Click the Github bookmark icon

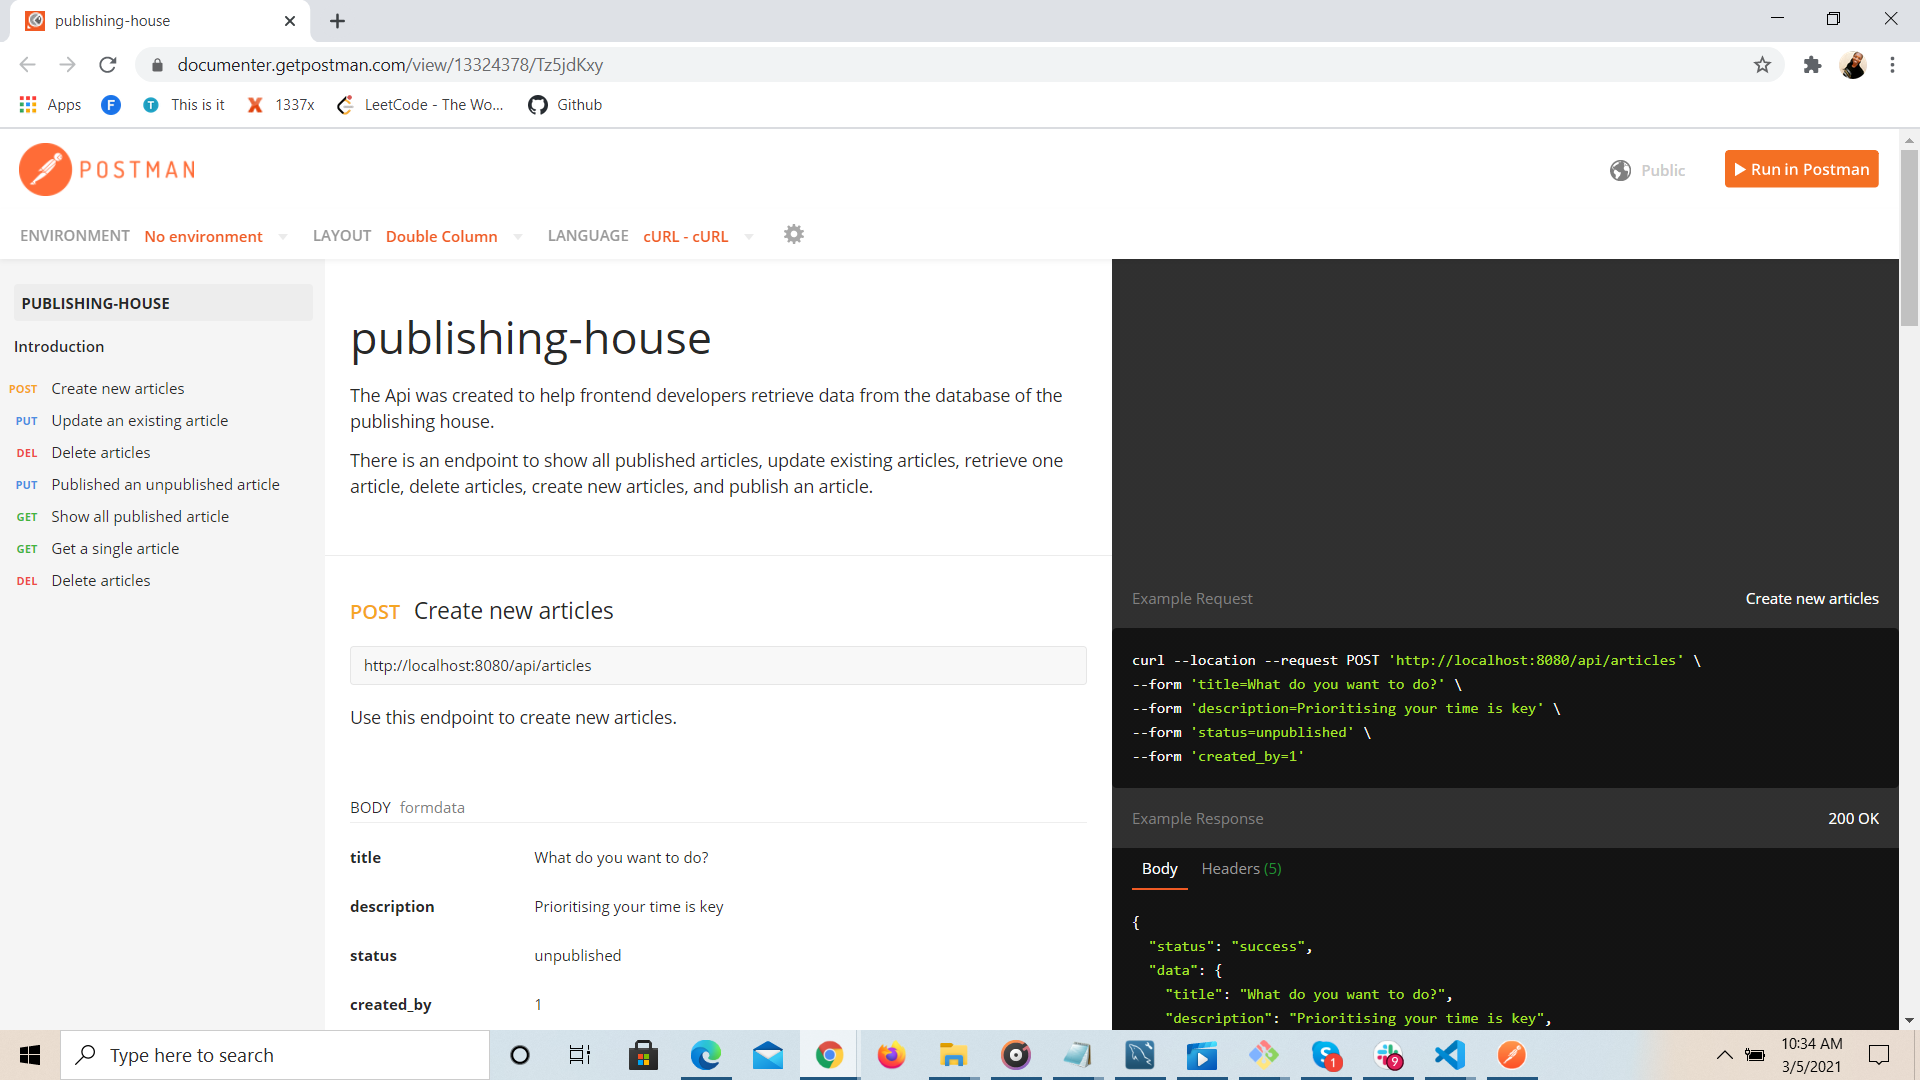(x=538, y=104)
